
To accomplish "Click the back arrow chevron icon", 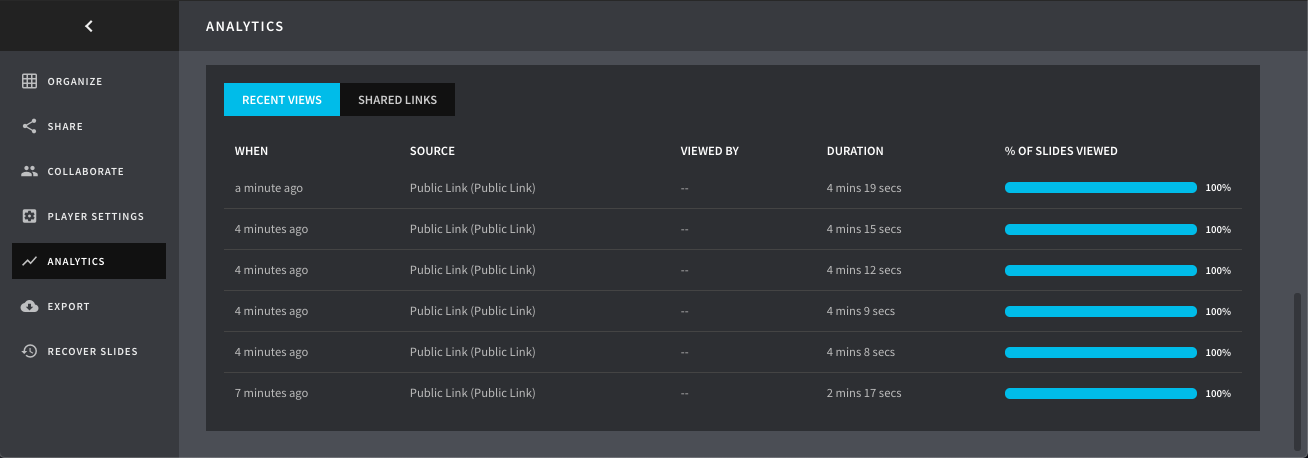I will (x=89, y=26).
